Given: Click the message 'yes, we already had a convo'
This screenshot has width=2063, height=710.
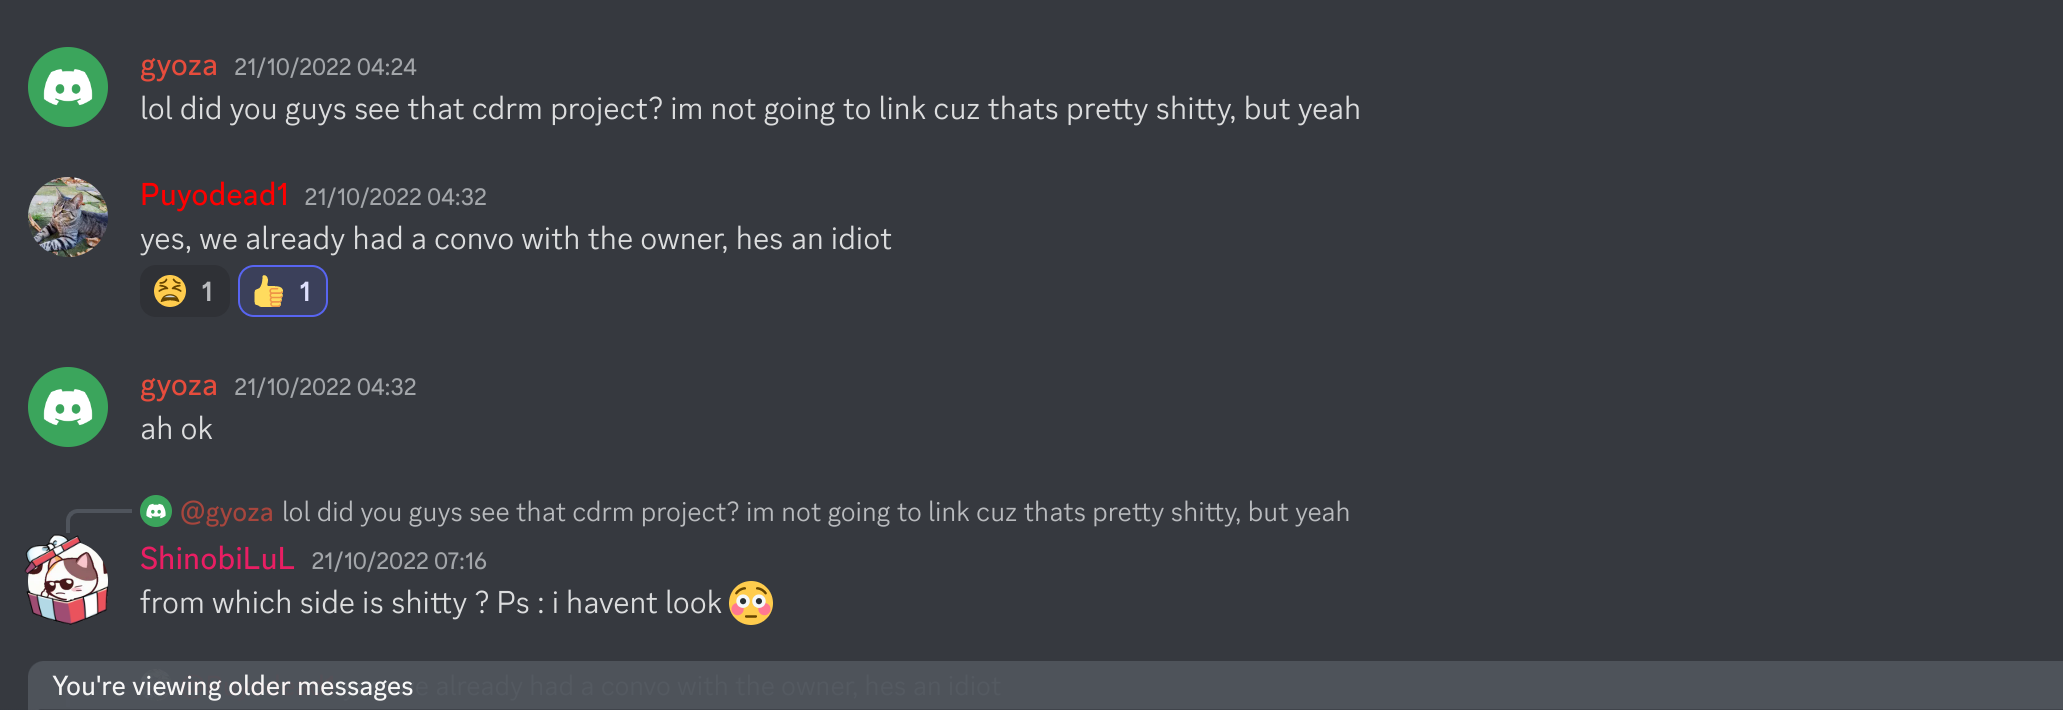Looking at the screenshot, I should click(x=516, y=239).
